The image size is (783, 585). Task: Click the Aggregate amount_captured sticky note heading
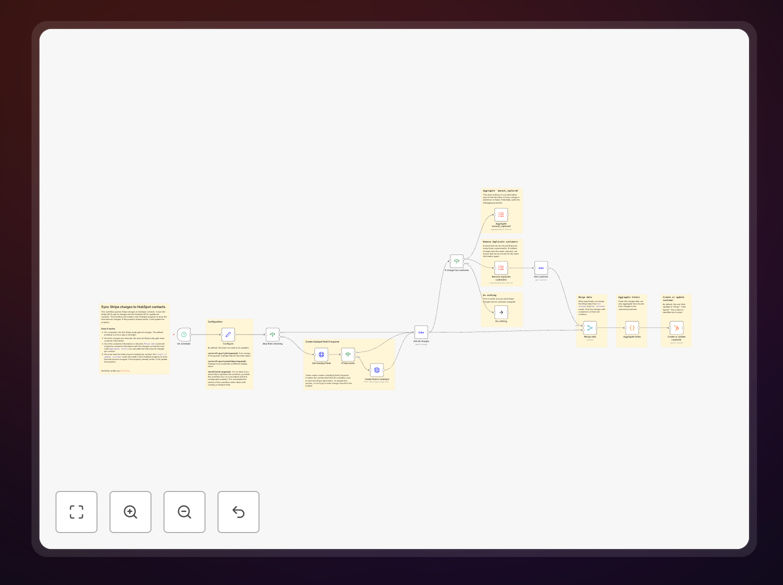tap(500, 191)
